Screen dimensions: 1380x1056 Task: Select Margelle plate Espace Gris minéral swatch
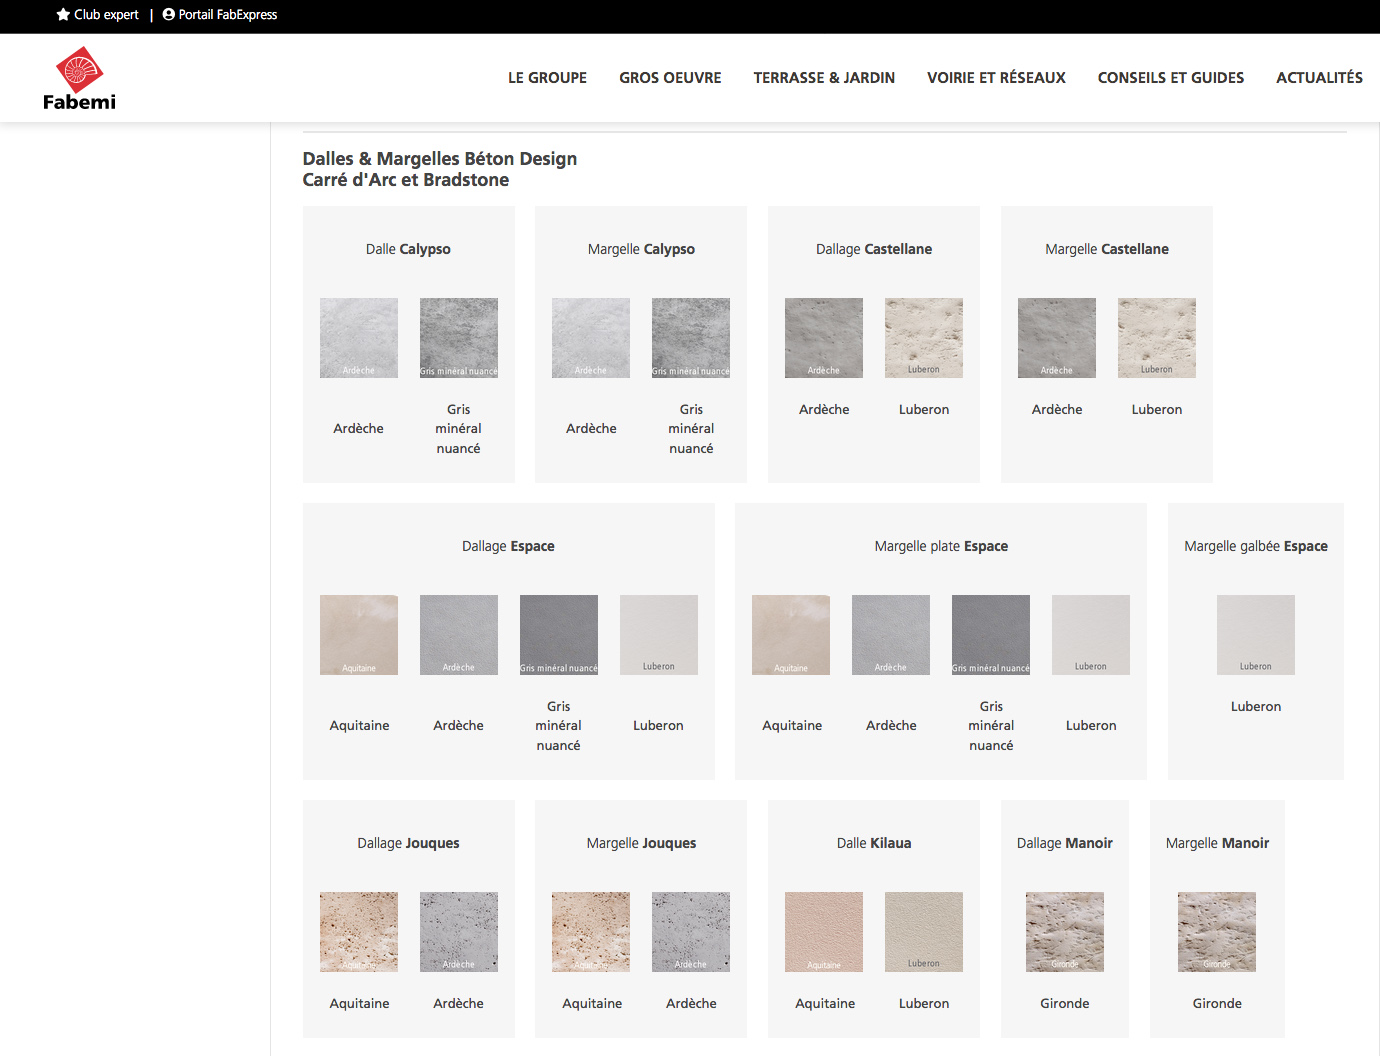[x=991, y=635]
